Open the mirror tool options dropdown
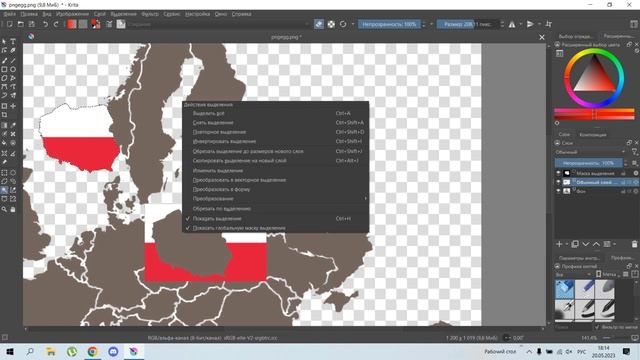Screen dimensions: 640x360 pyautogui.click(x=520, y=24)
